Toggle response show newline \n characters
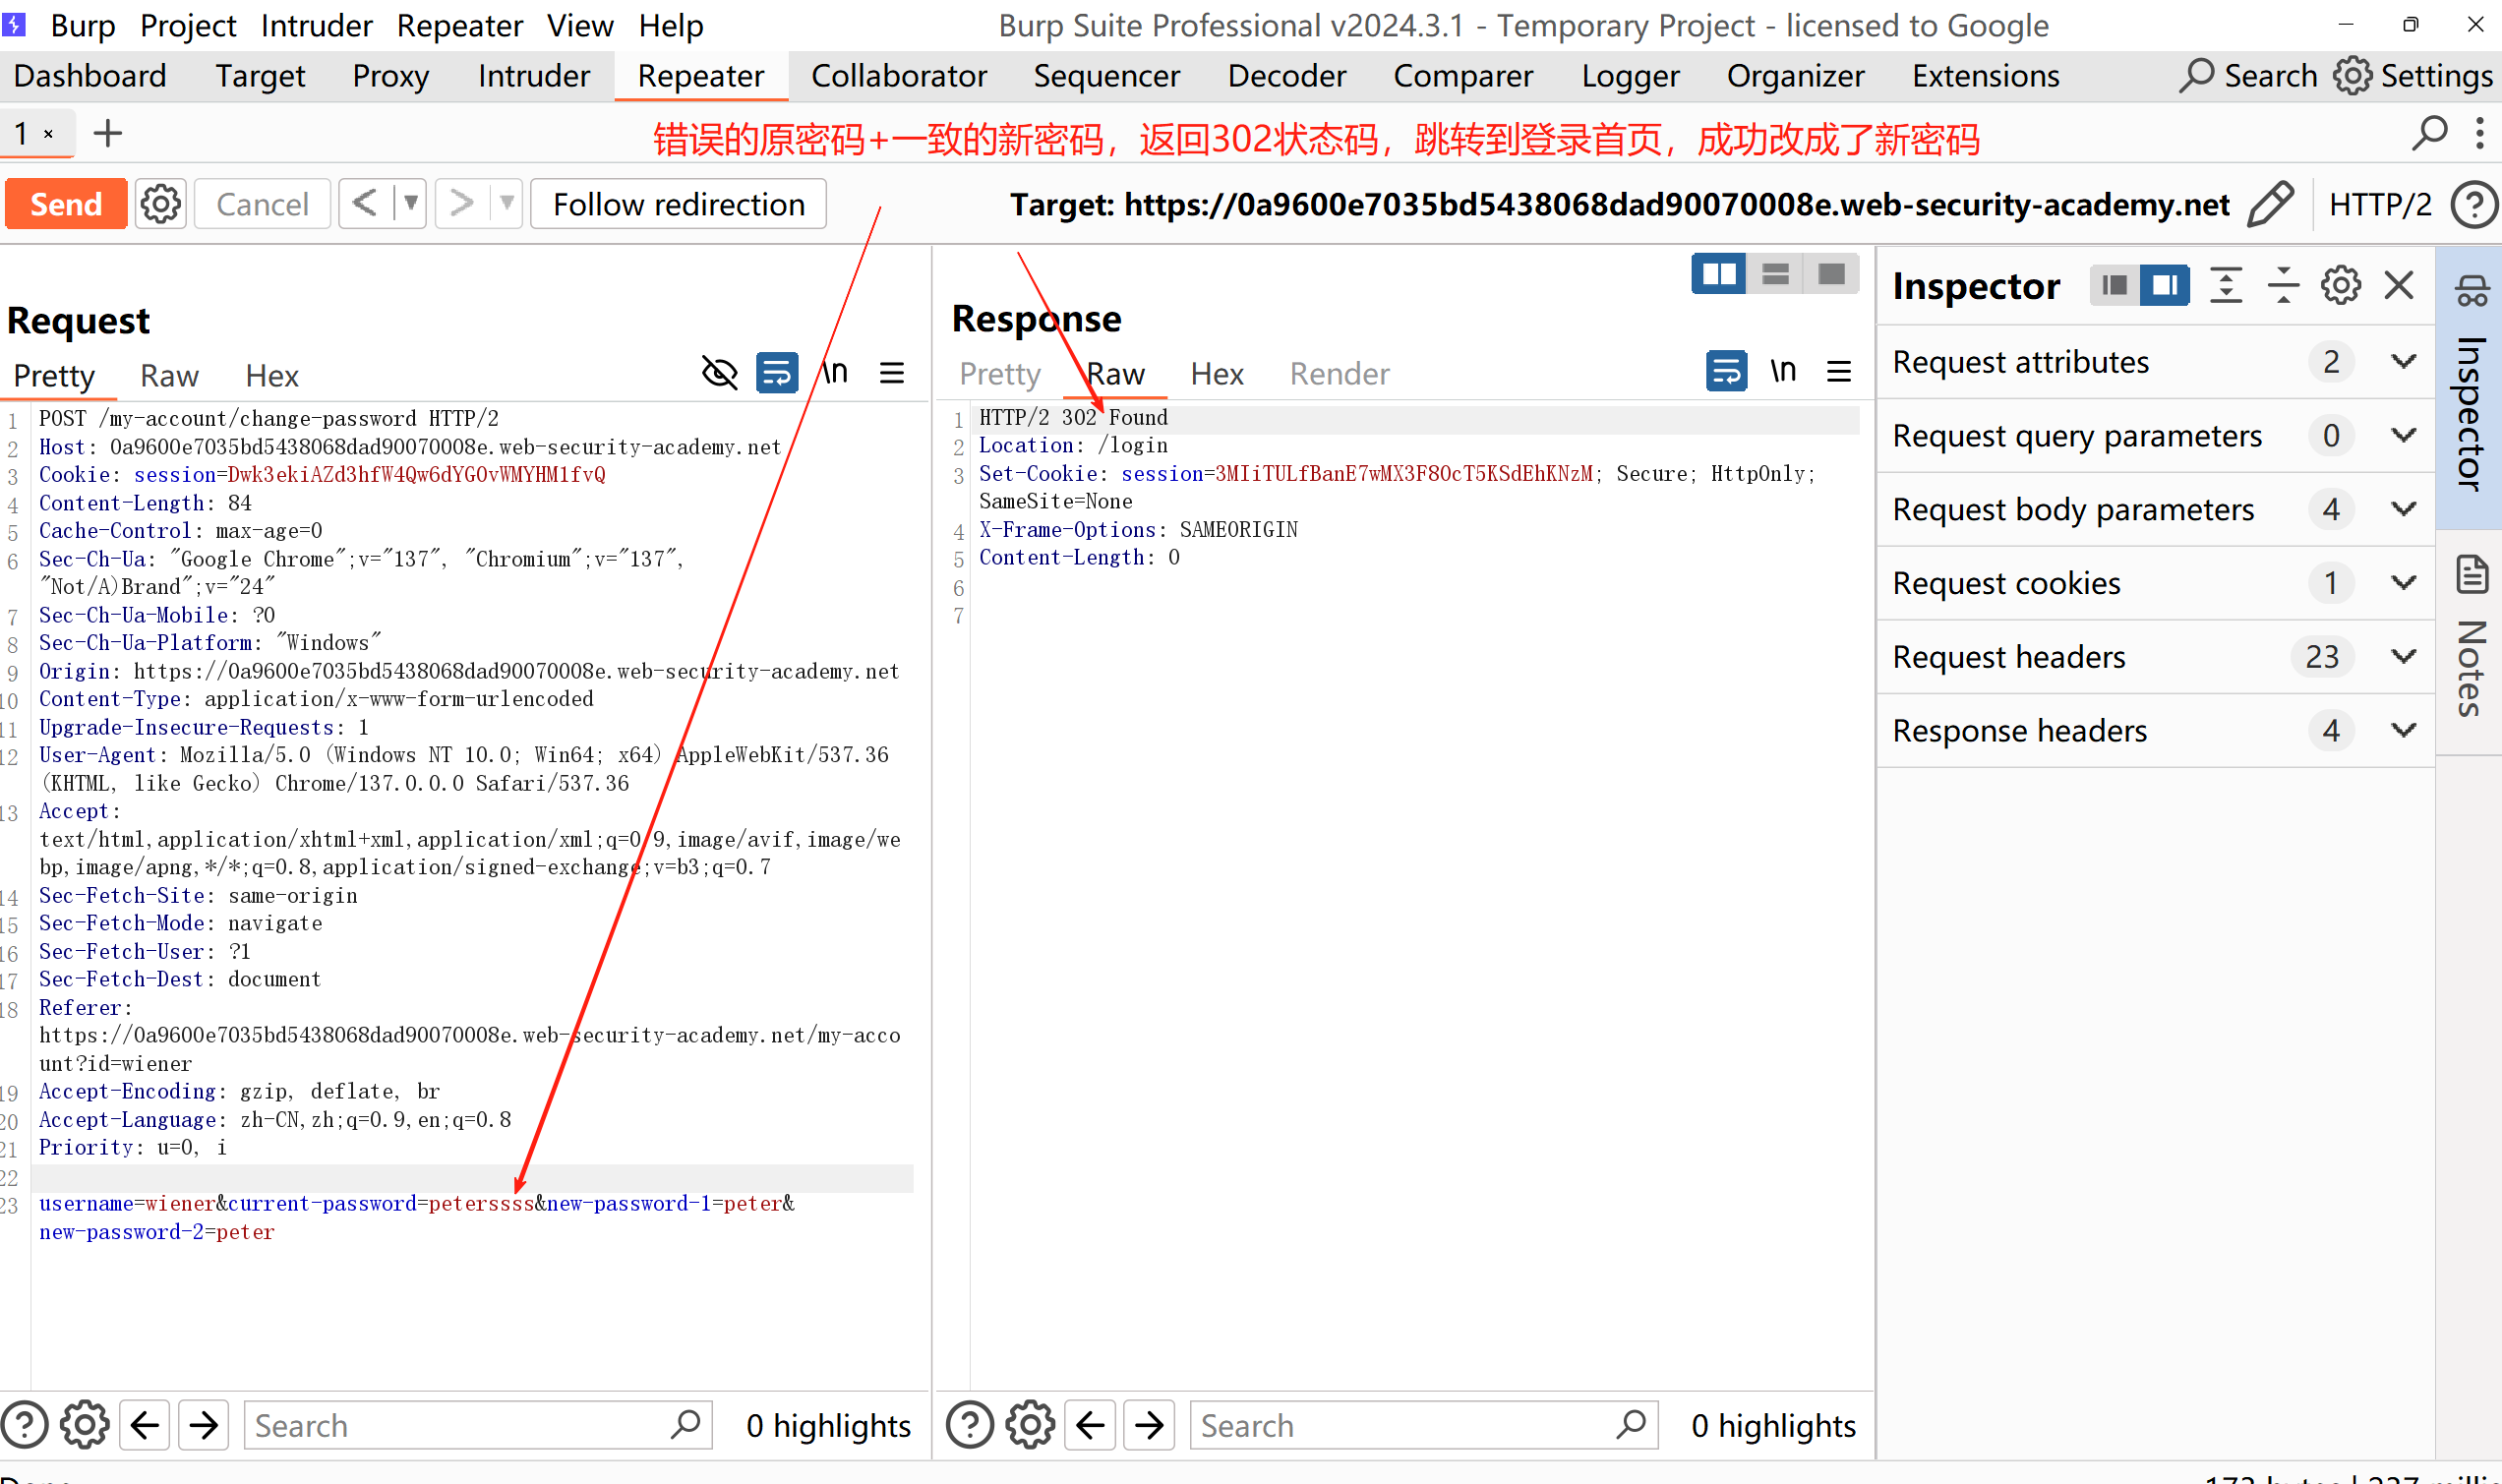This screenshot has width=2502, height=1484. coord(1783,372)
